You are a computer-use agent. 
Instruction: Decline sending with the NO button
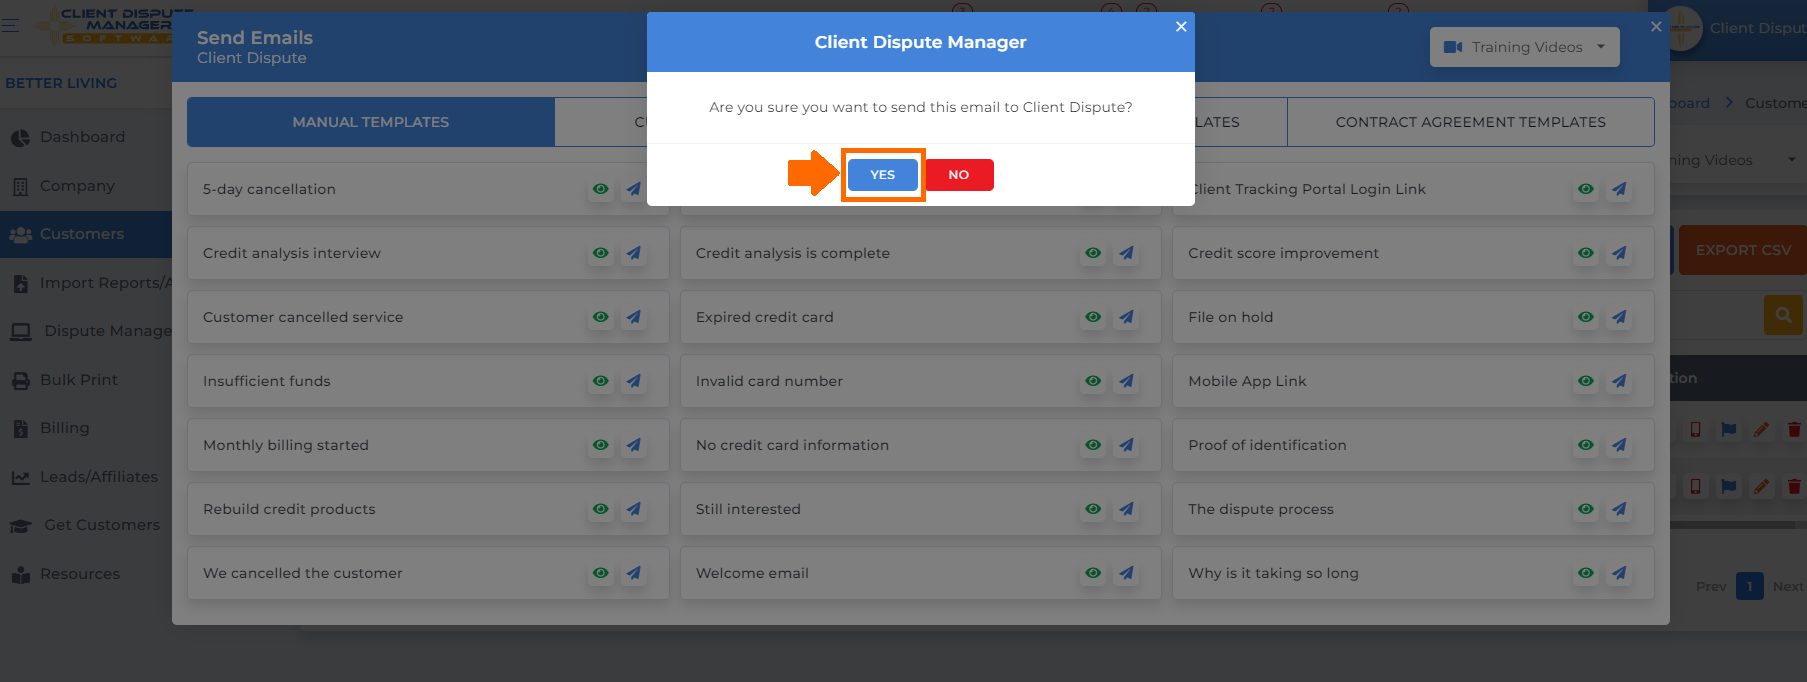[959, 175]
